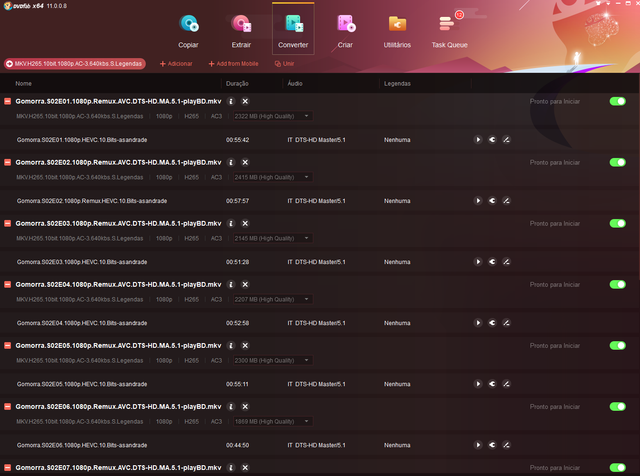Viewport: 640px width, 476px height.
Task: Remove Gomorra.S02E02 with the X icon
Action: [x=245, y=162]
